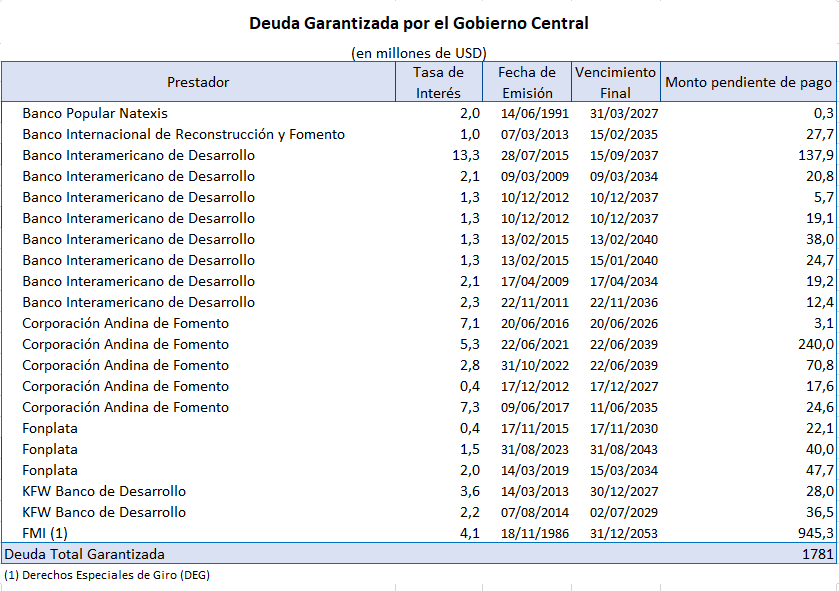The width and height of the screenshot is (839, 591).
Task: Select the pending amount 945,3
Action: [x=816, y=533]
